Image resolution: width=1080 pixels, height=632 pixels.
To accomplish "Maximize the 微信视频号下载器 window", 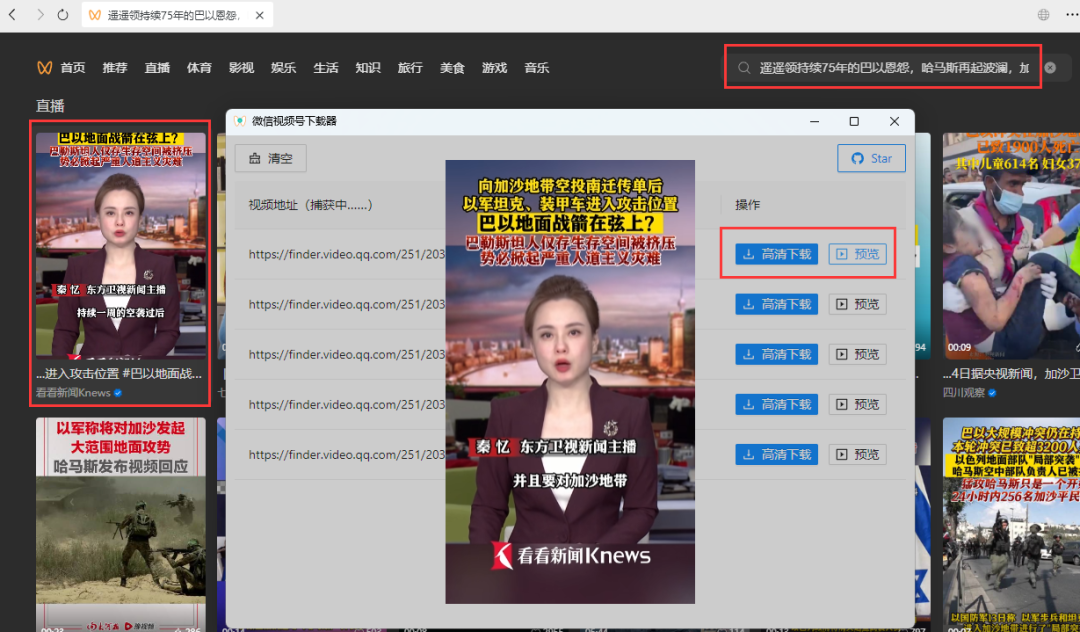I will (854, 121).
